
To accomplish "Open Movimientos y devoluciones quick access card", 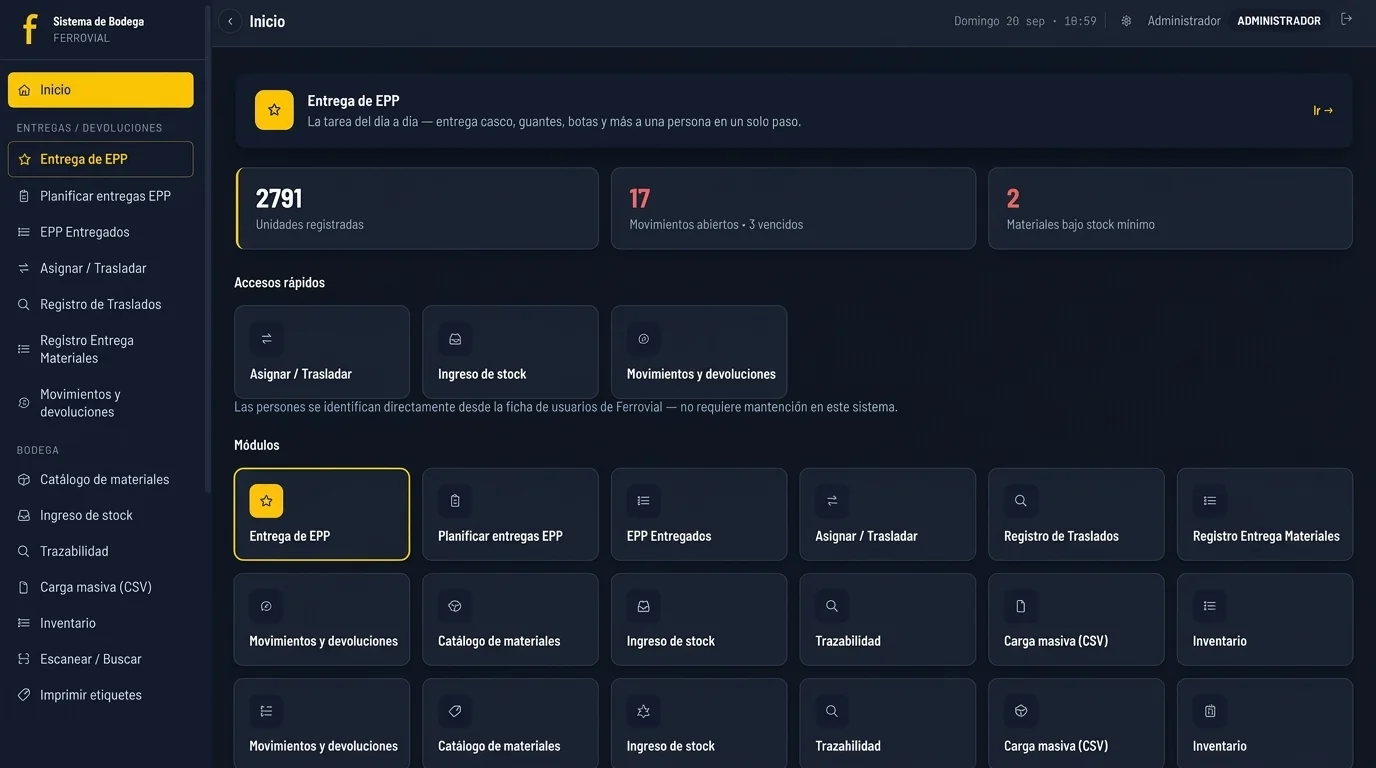I will coord(699,352).
